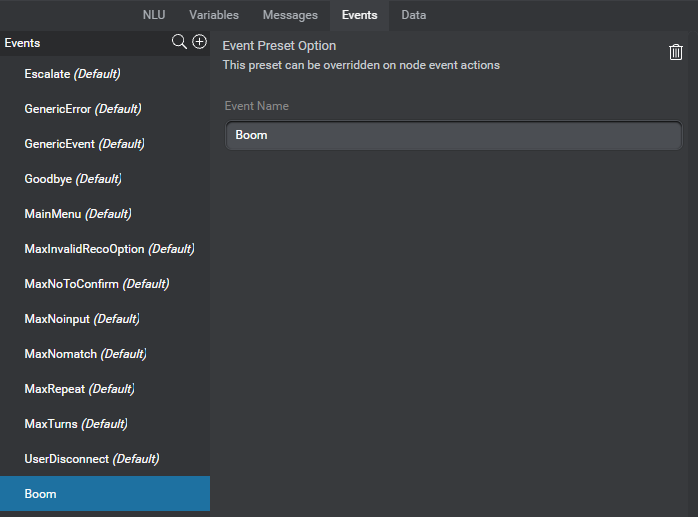Choose the GenericEvent (Default) event

coord(105,144)
